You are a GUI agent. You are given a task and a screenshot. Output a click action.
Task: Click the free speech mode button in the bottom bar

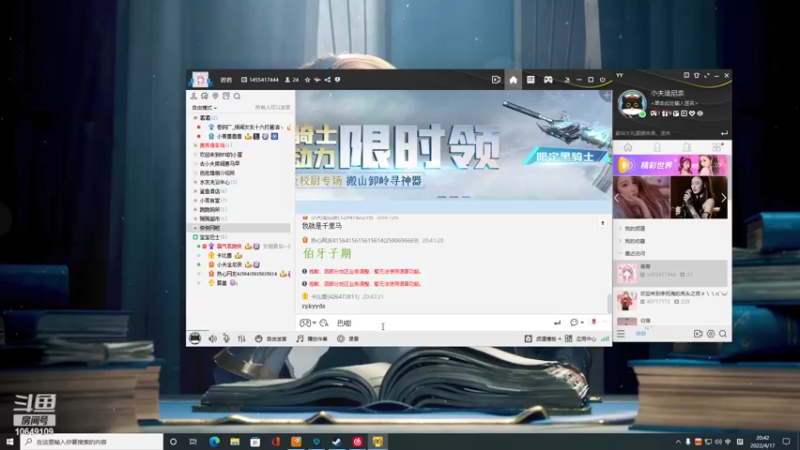pyautogui.click(x=271, y=339)
